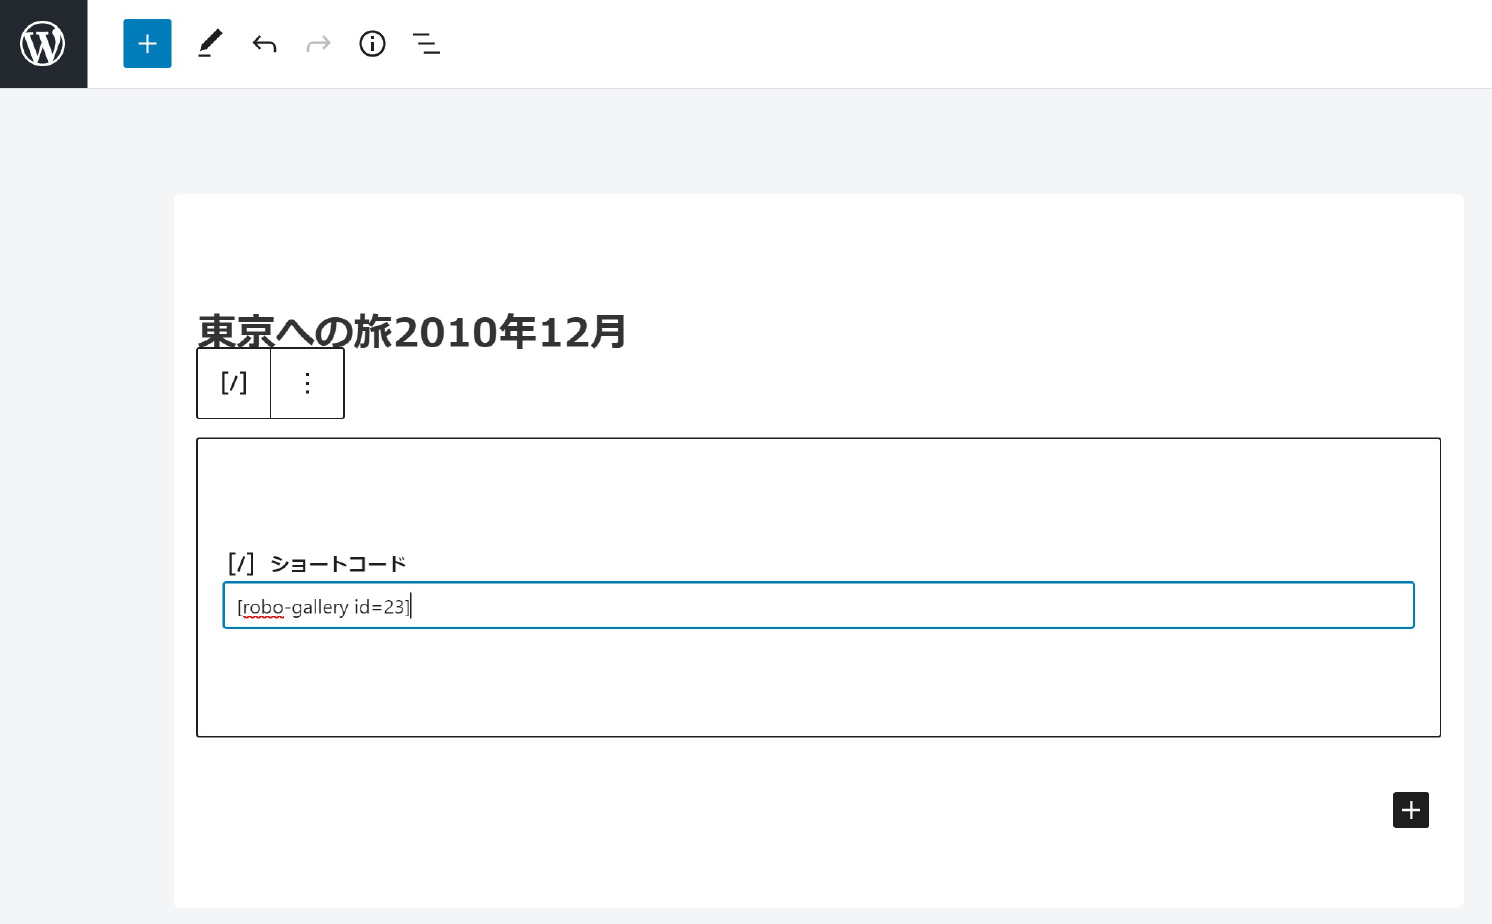The width and height of the screenshot is (1492, 924).
Task: Open the Tools pencil menu
Action: (x=210, y=44)
